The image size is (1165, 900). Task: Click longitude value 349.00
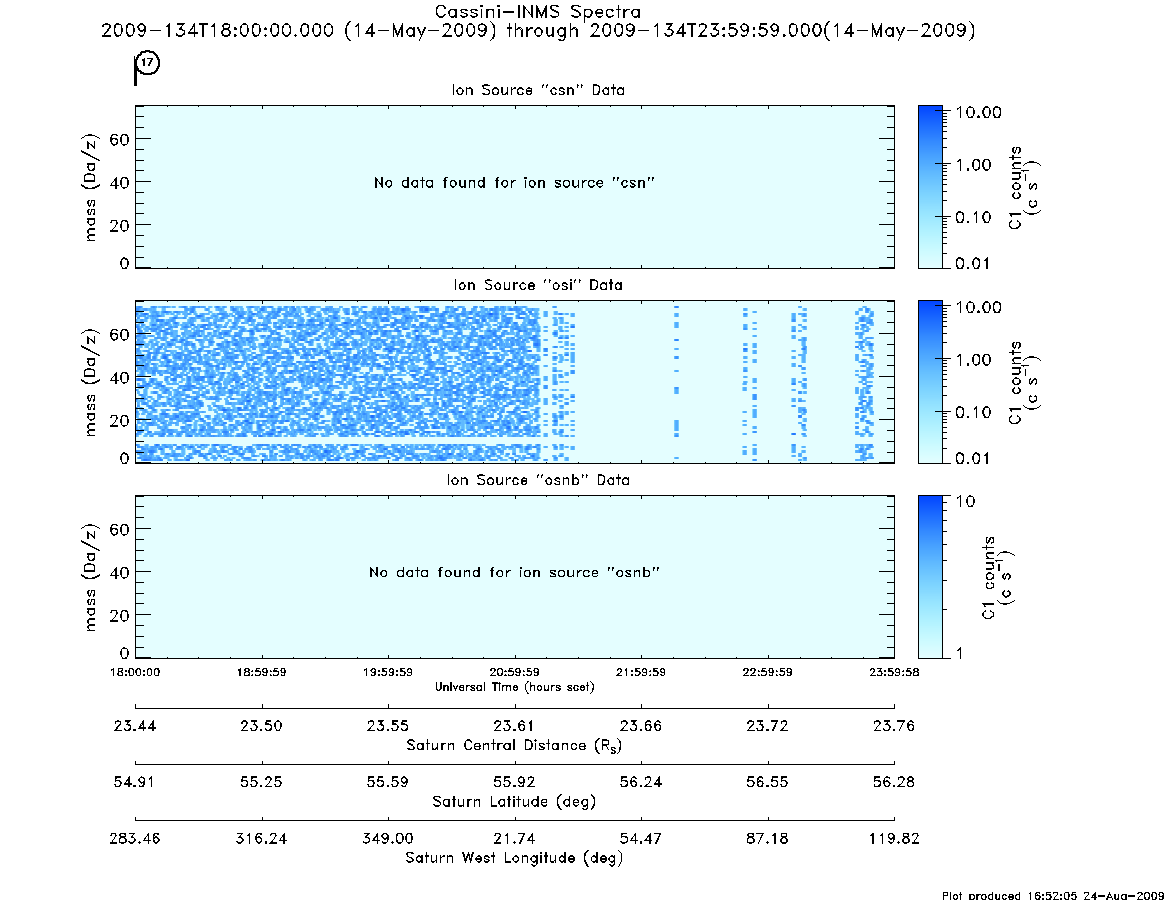tap(388, 838)
